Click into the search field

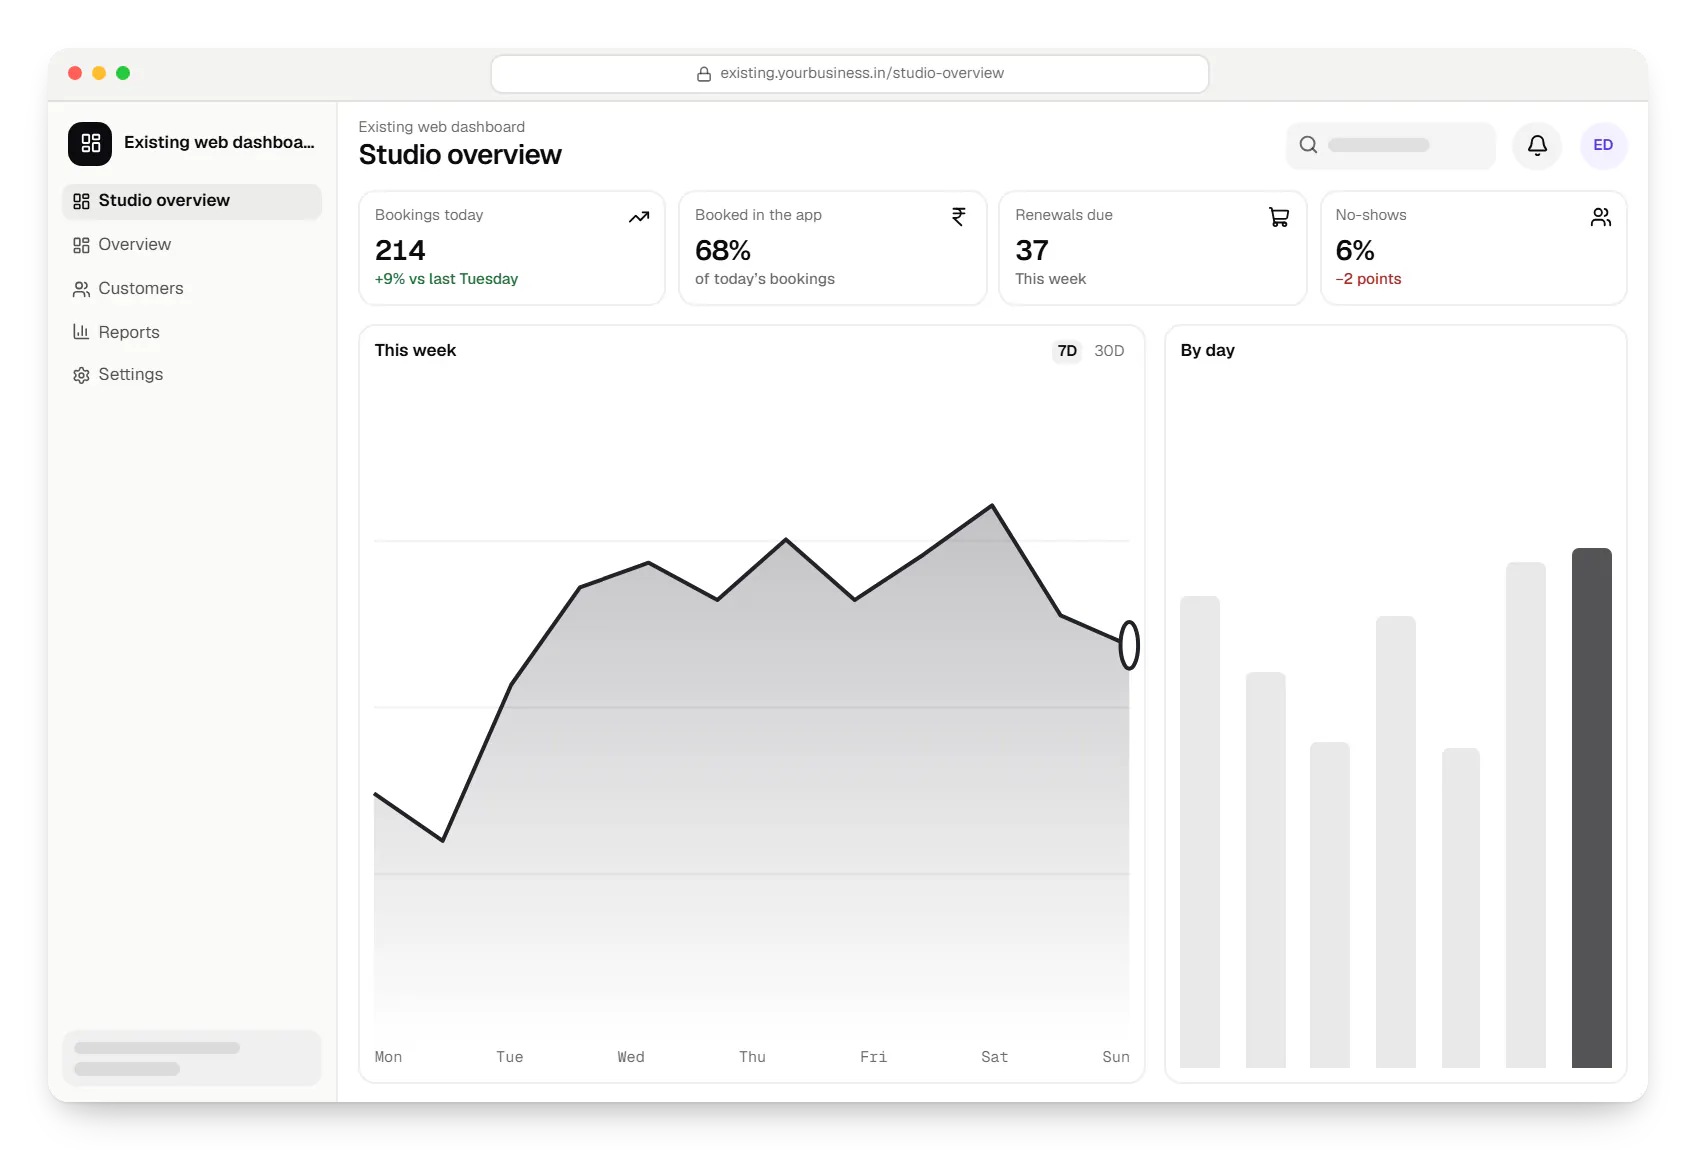point(1391,145)
